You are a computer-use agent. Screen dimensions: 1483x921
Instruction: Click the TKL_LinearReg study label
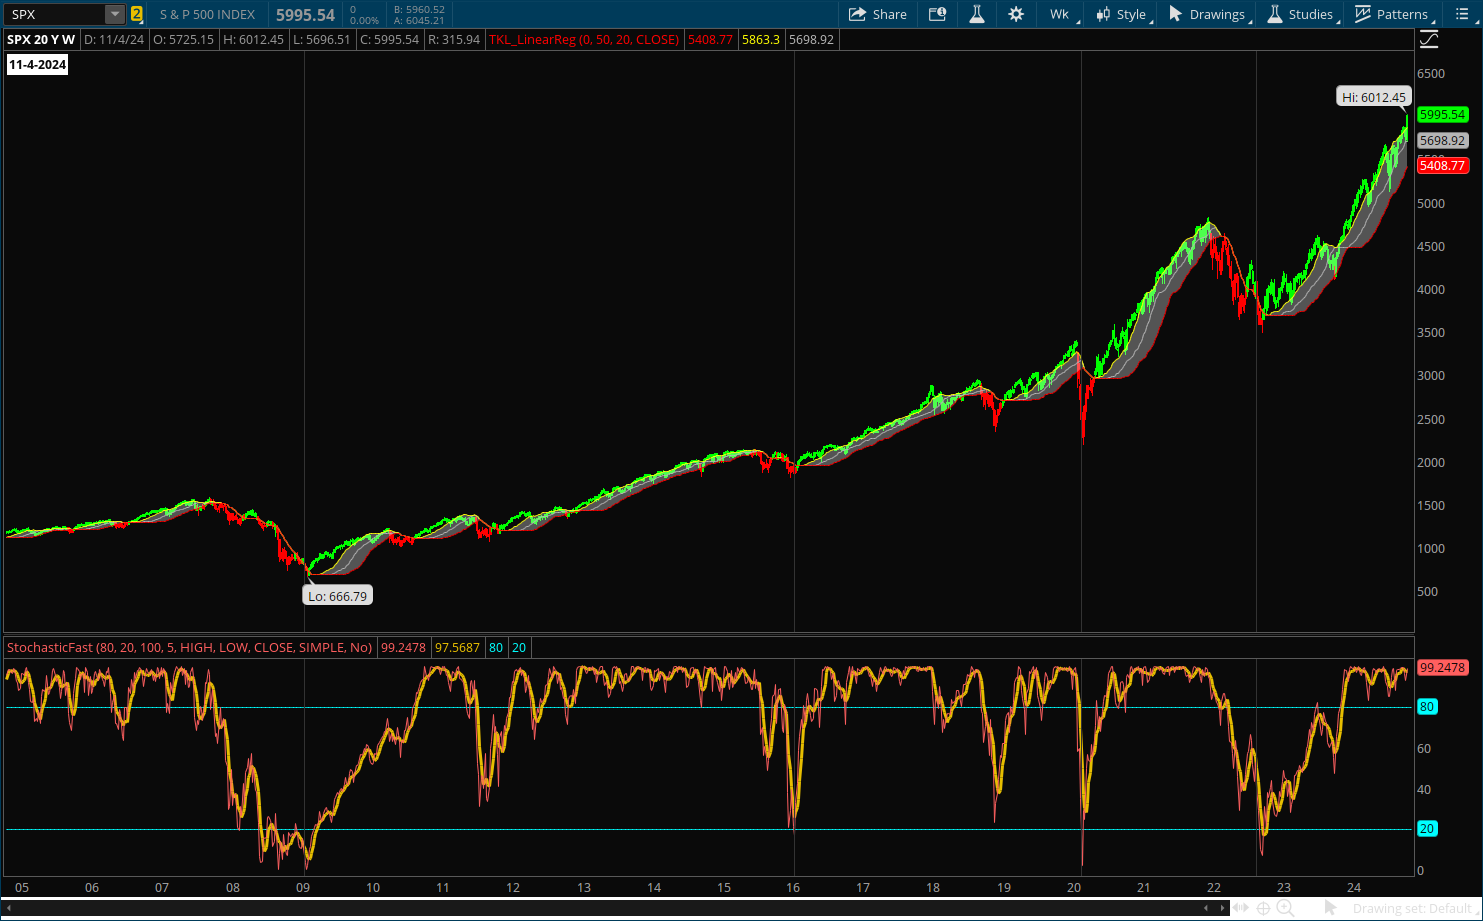click(x=584, y=40)
